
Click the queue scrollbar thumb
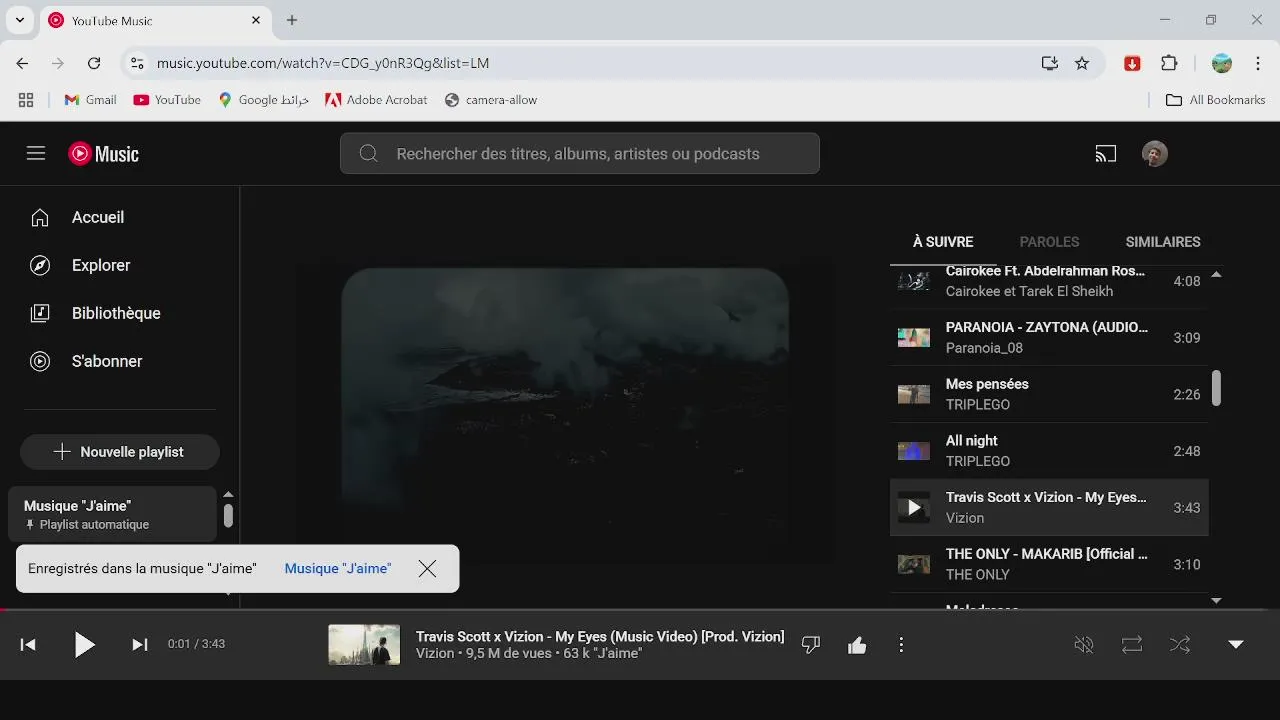click(x=1216, y=388)
